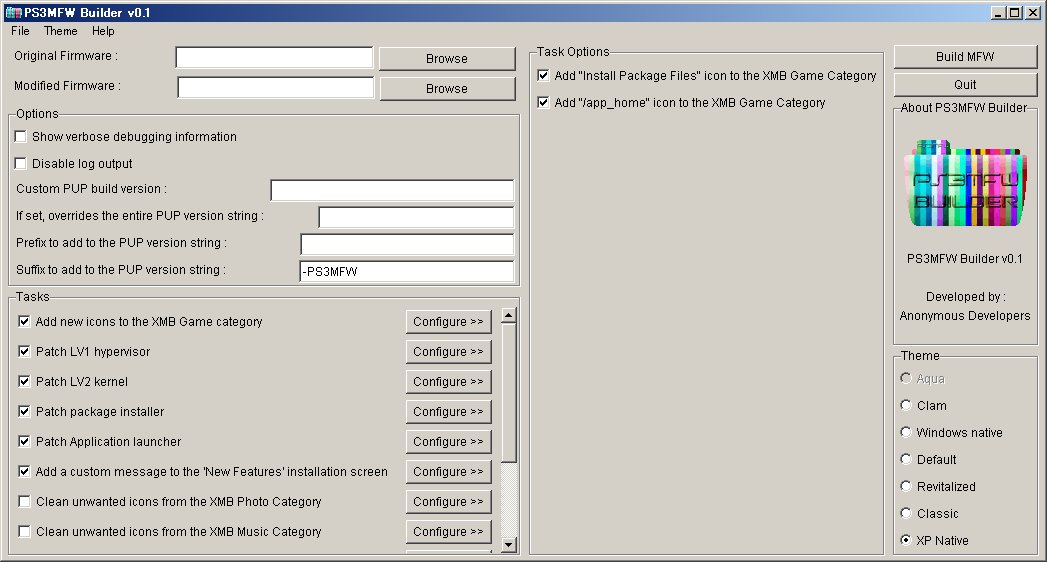Screen dimensions: 1047x562
Task: Configure the custom New Features message task
Action: coord(448,472)
